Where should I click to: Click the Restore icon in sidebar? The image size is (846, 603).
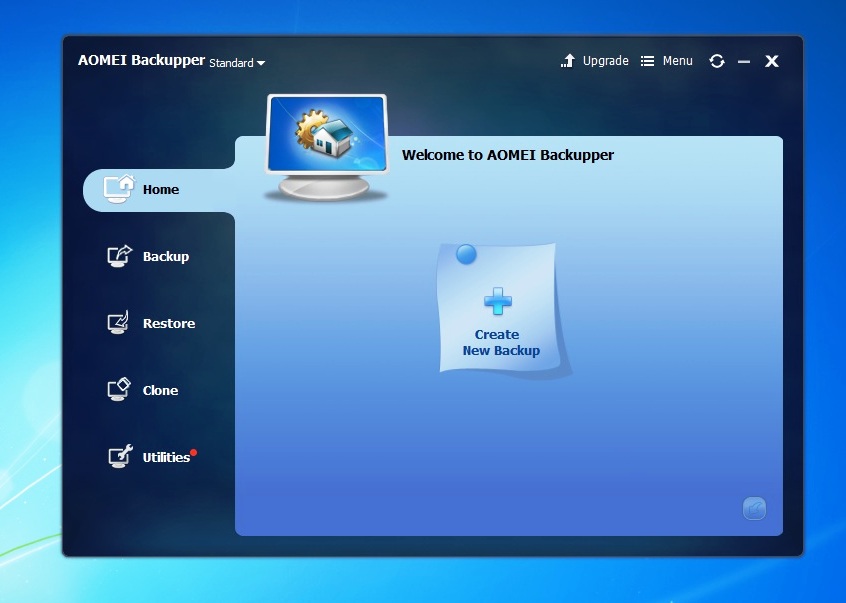(x=118, y=323)
